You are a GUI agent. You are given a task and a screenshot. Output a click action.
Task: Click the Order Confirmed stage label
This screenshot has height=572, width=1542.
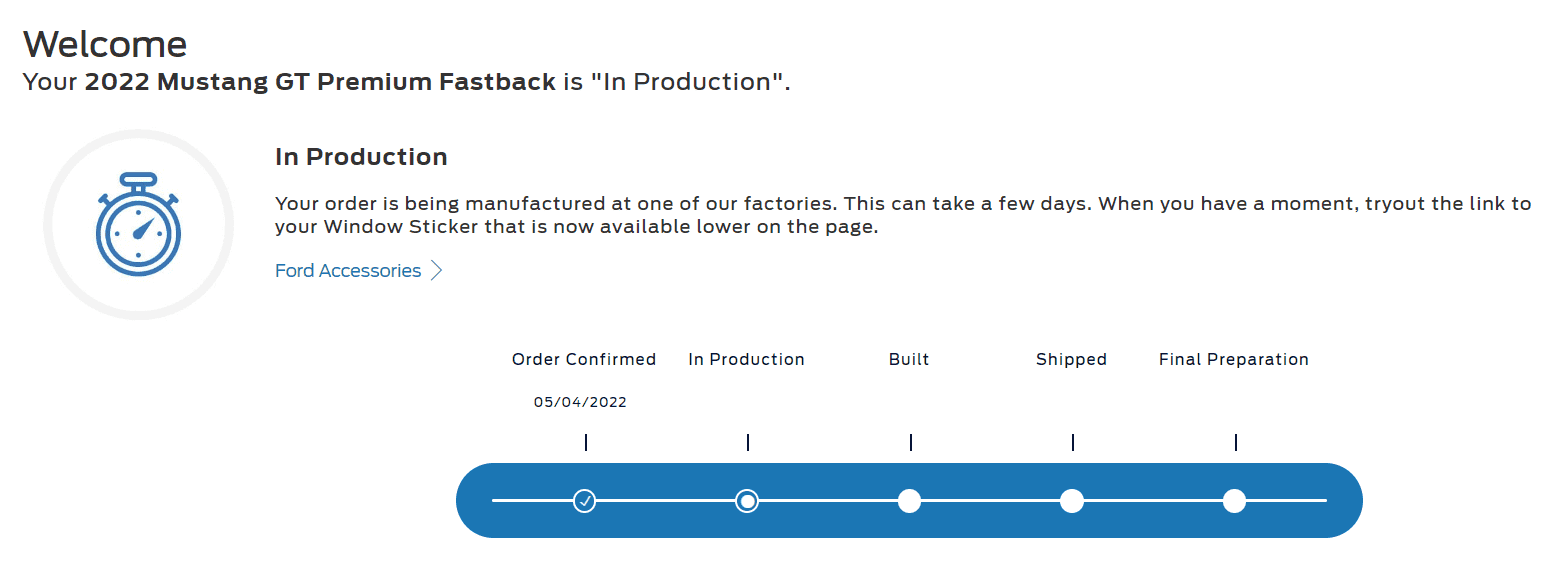584,359
